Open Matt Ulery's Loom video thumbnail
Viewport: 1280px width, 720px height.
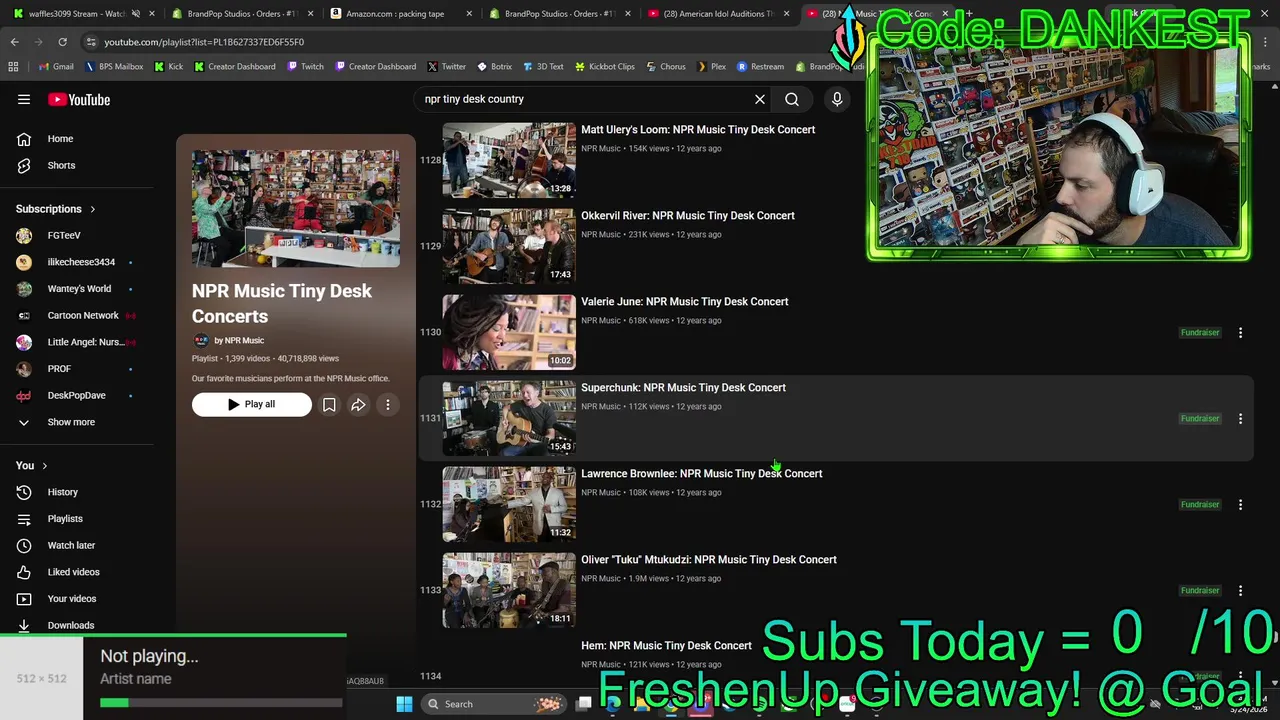[x=509, y=160]
